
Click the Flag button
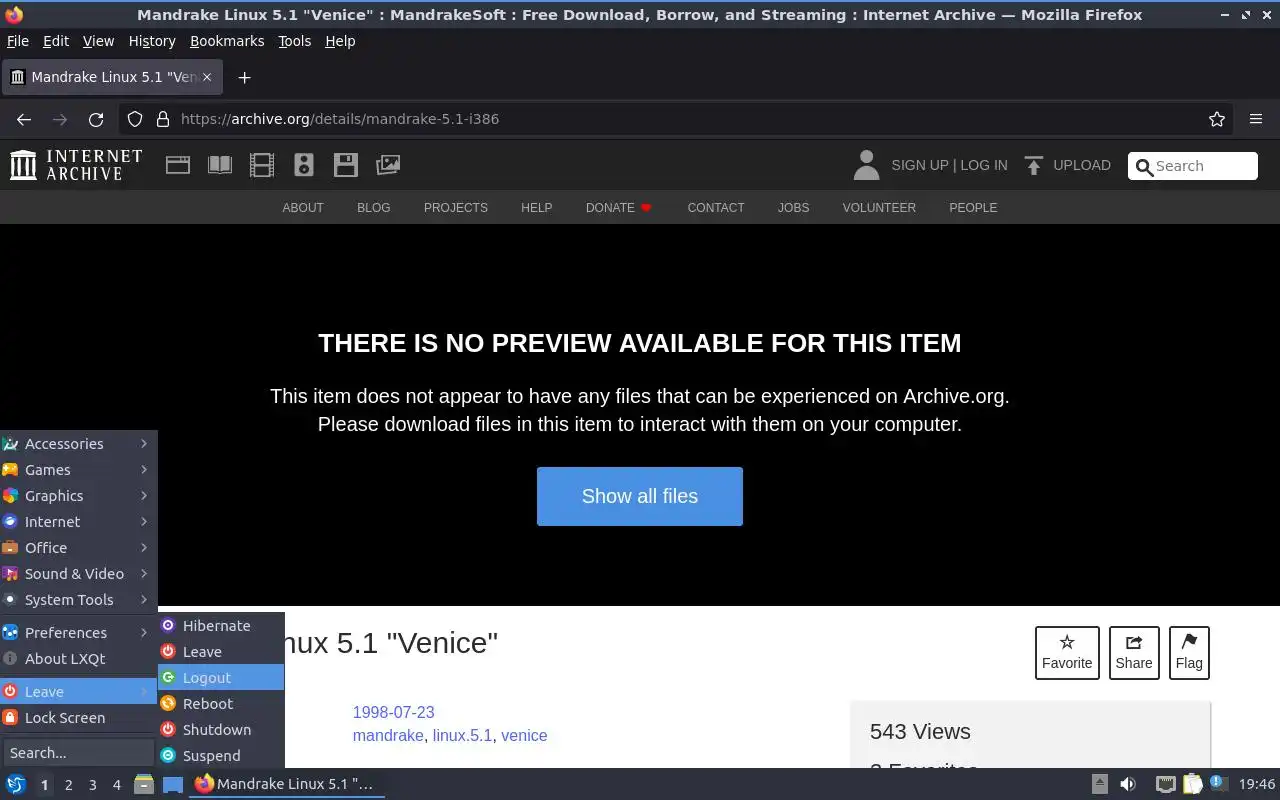coord(1189,653)
